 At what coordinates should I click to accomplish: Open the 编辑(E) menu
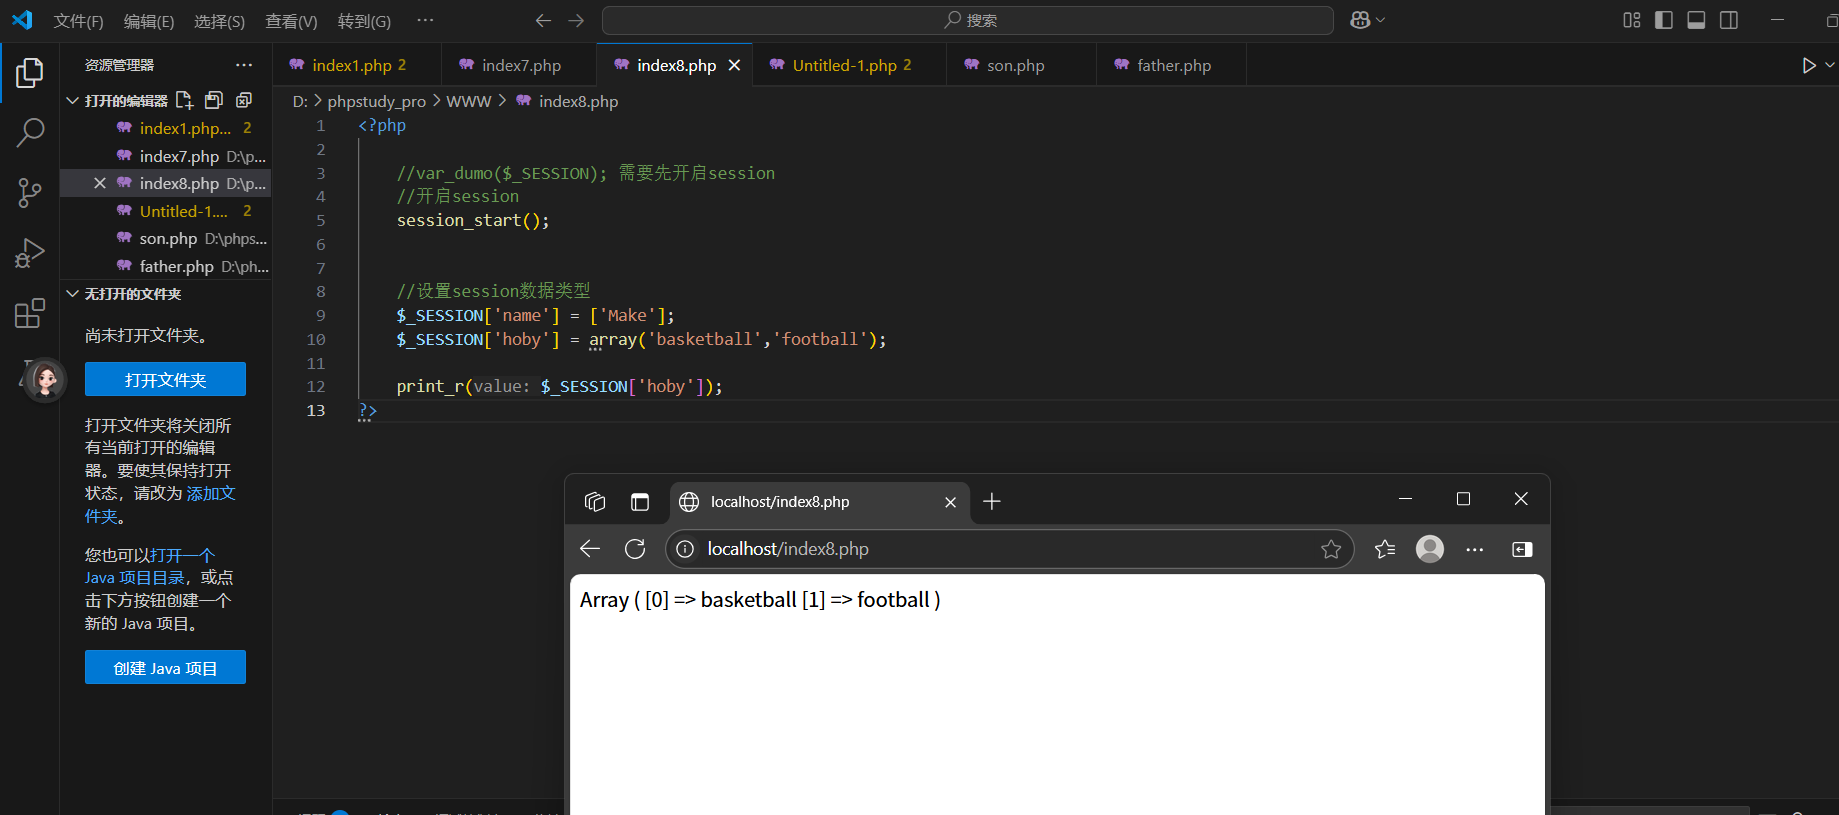coord(149,21)
